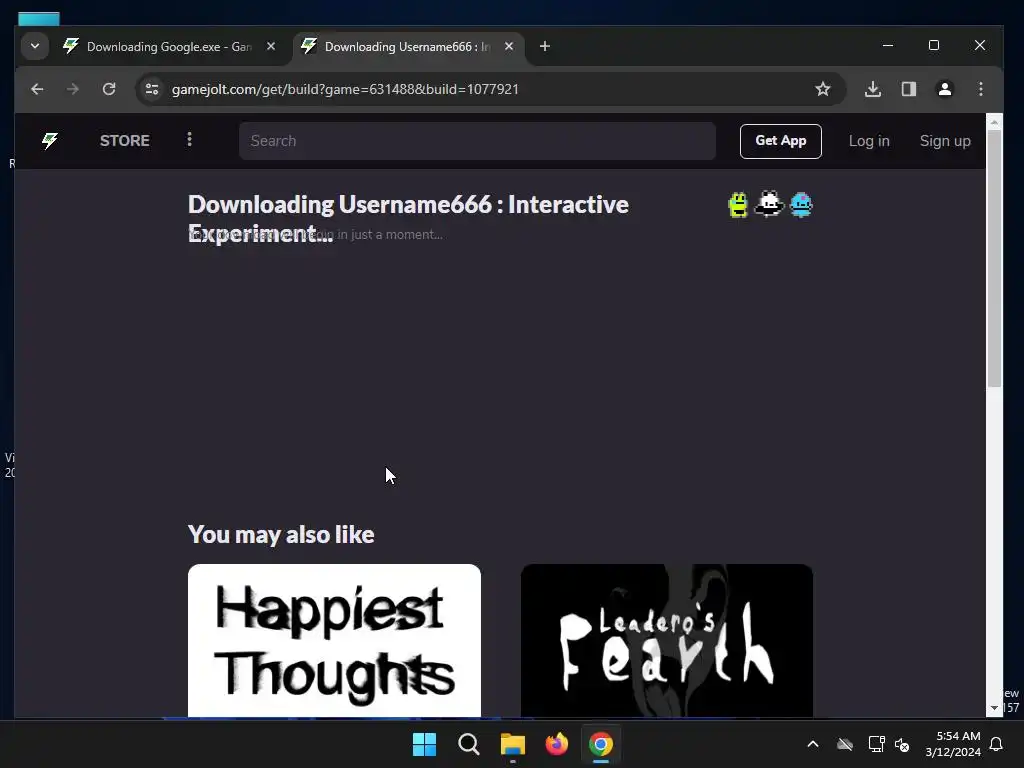Close the Downloading Google.exe tab
Screen dimensions: 1024x768
[x=271, y=46]
